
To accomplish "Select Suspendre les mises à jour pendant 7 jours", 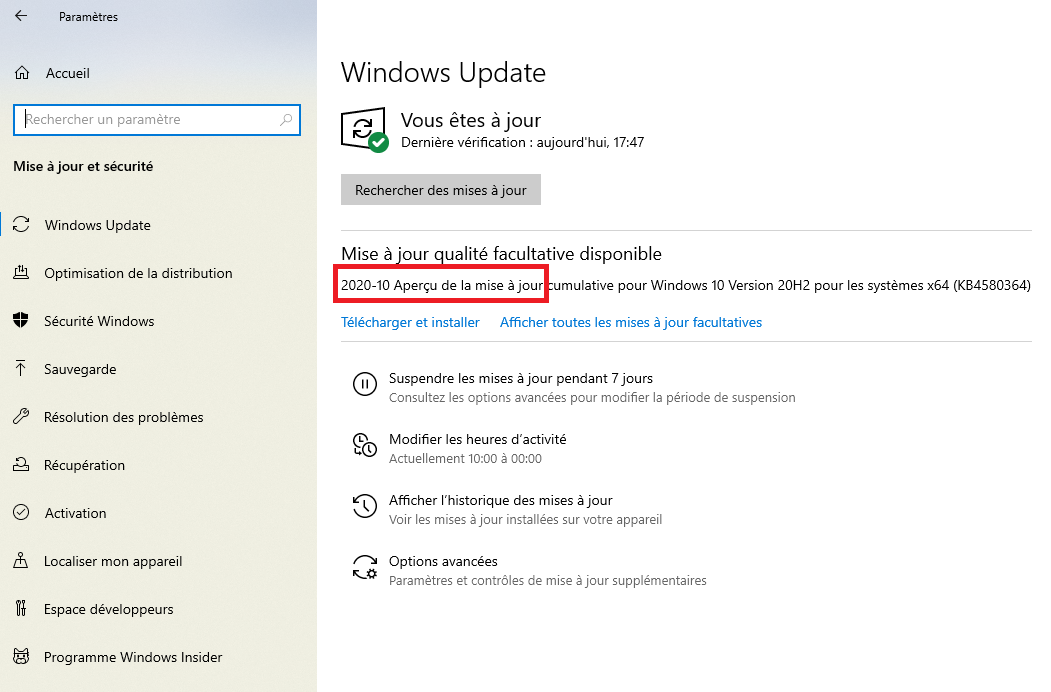I will coord(521,378).
